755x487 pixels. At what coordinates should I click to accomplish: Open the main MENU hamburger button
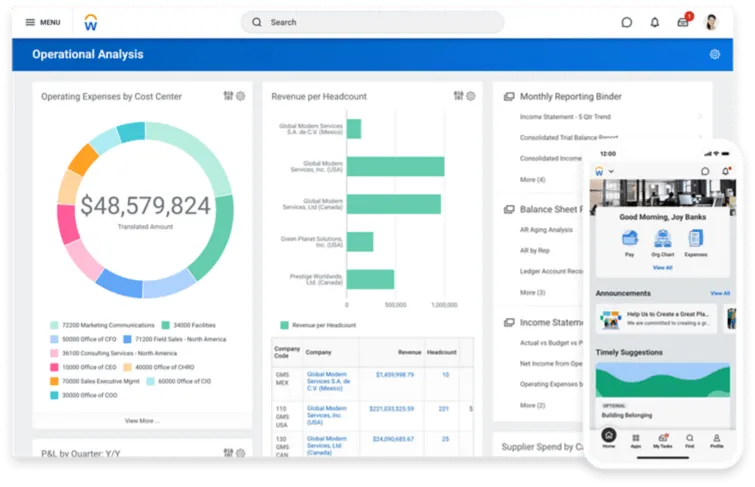pos(43,22)
